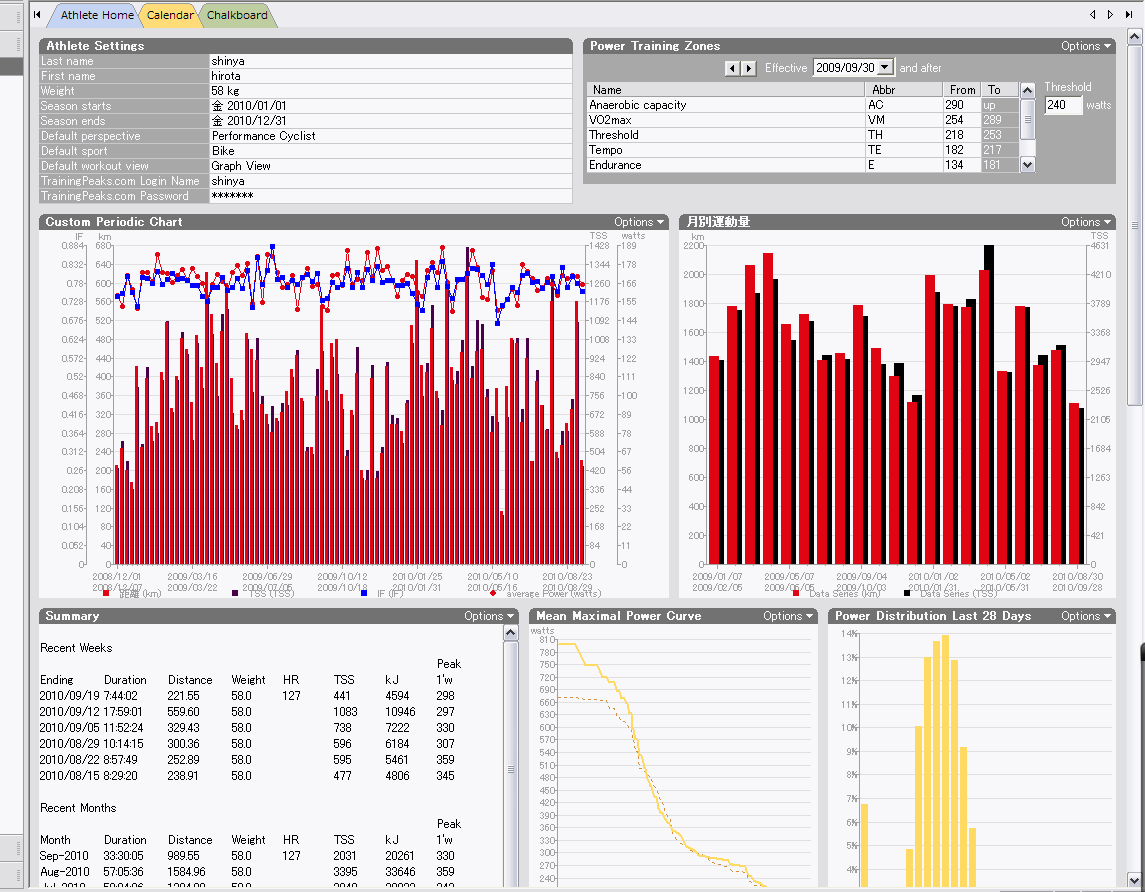Open Options menu for the Summary panel
This screenshot has width=1145, height=892.
click(x=489, y=616)
